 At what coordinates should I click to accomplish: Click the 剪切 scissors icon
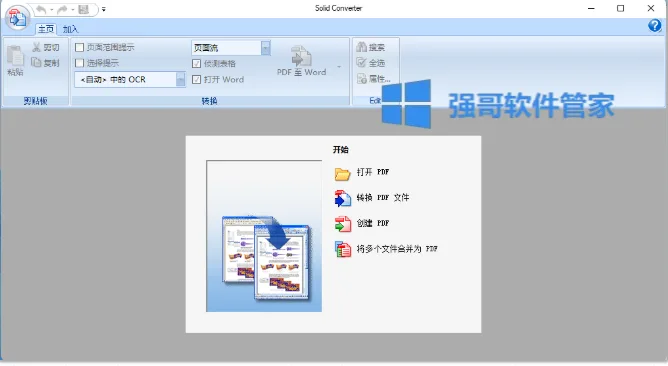tap(37, 47)
